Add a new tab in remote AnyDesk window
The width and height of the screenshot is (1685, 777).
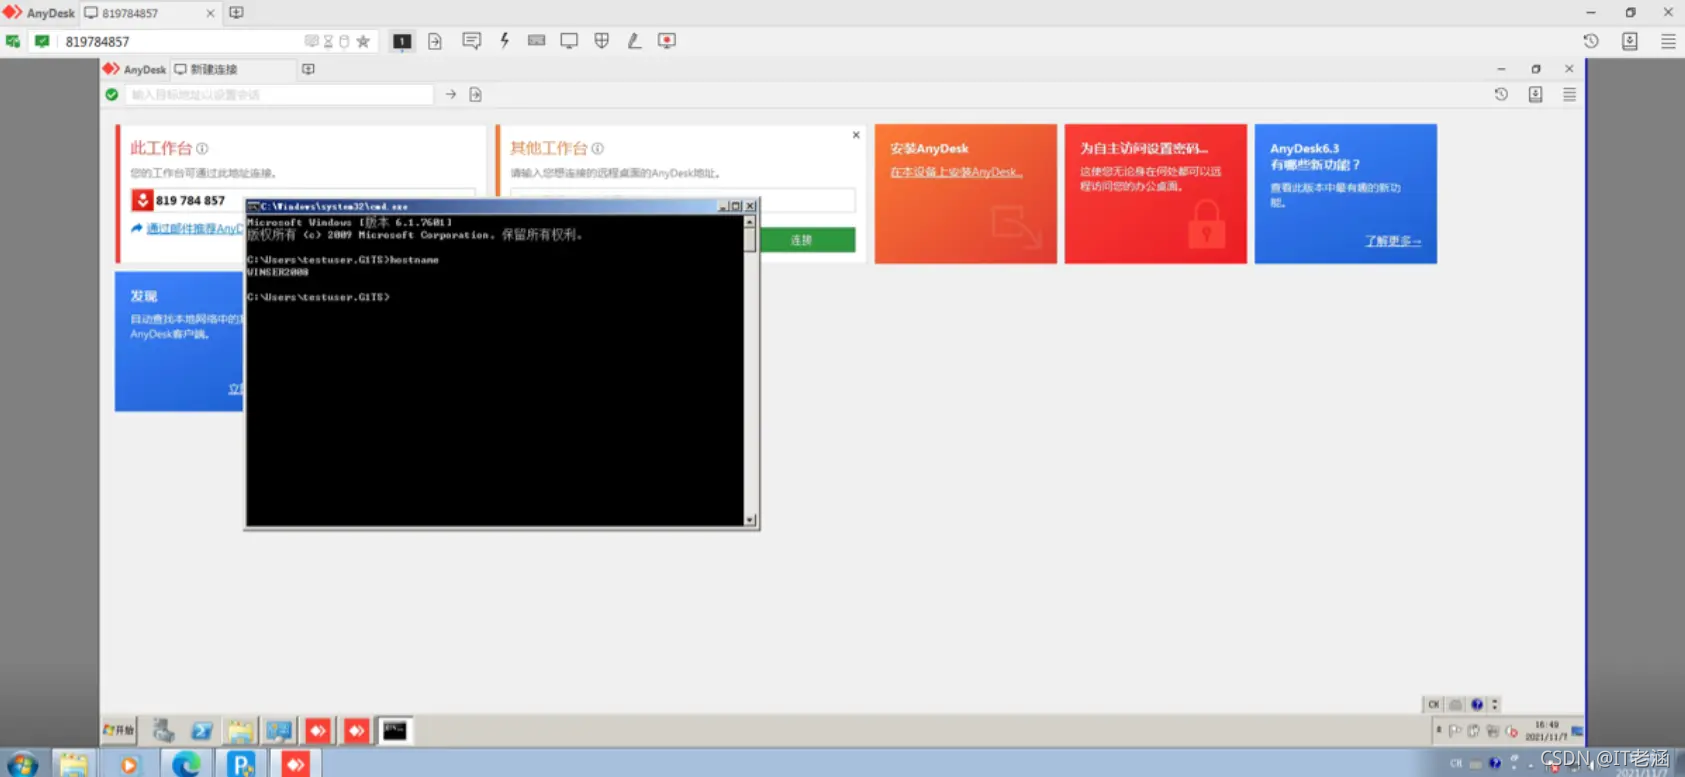point(308,69)
